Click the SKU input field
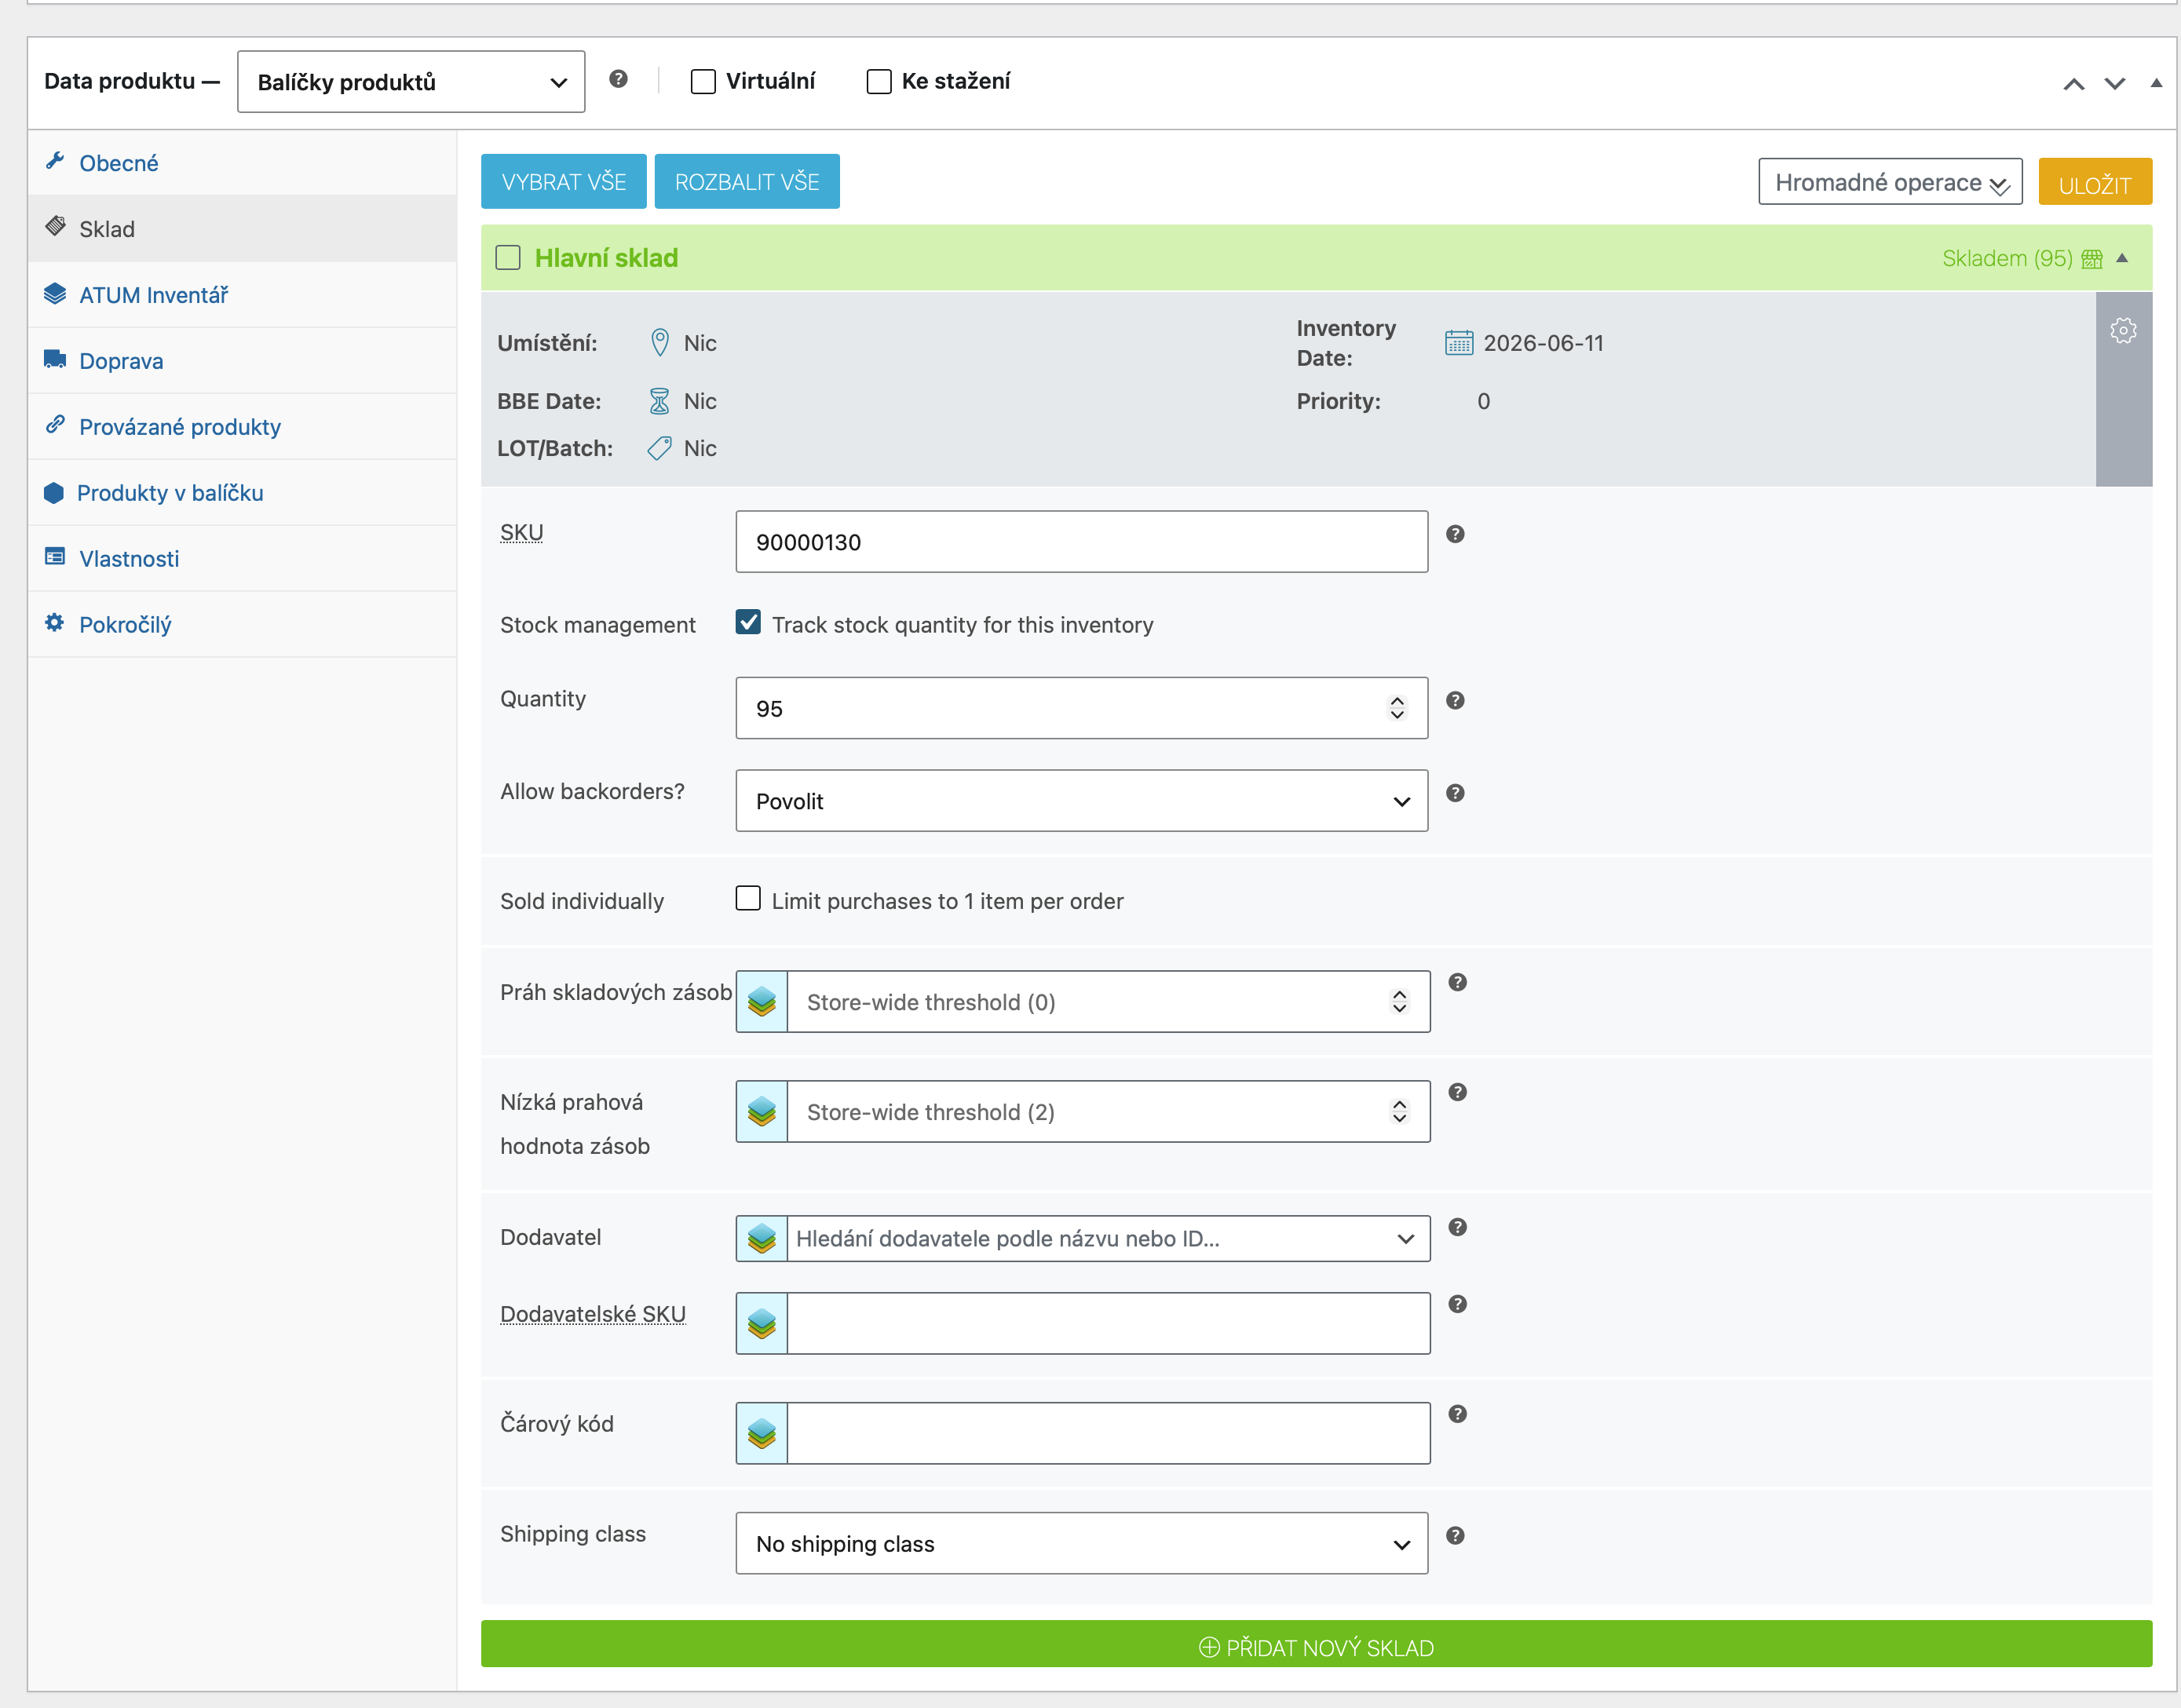The height and width of the screenshot is (1708, 2181). [x=1082, y=542]
